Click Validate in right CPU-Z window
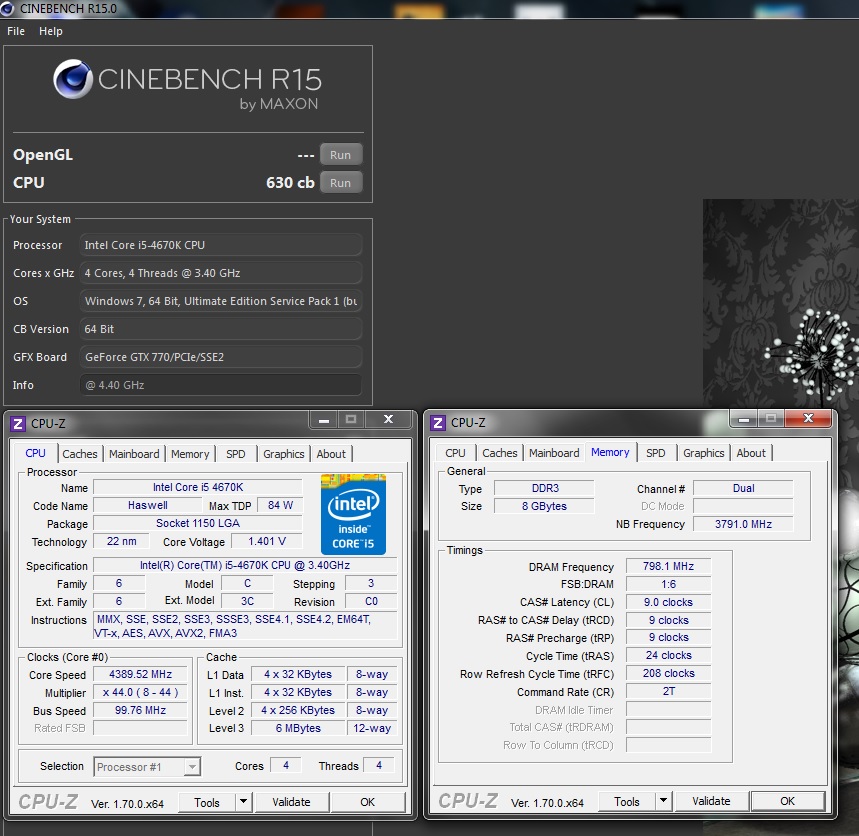This screenshot has height=836, width=859. tap(711, 801)
